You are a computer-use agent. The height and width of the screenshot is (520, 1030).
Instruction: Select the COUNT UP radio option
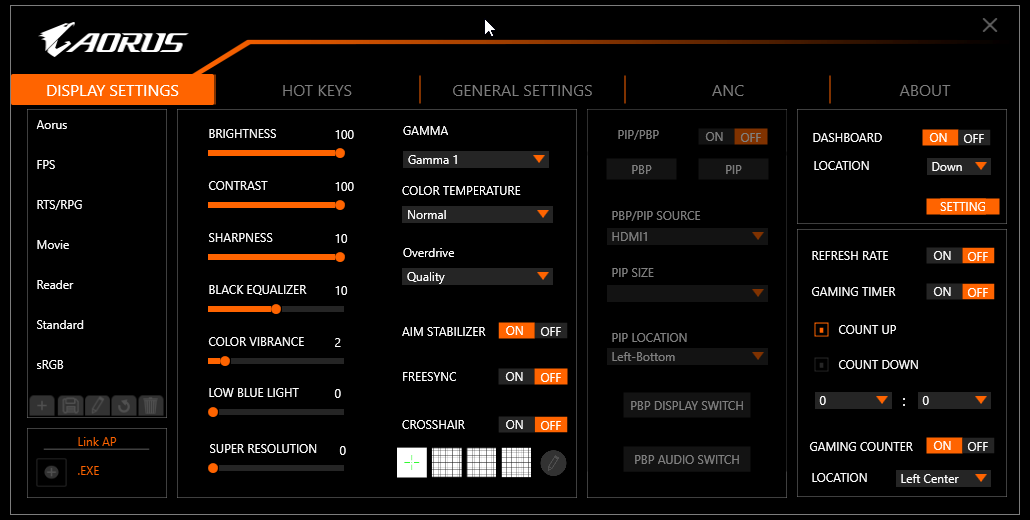[x=821, y=330]
